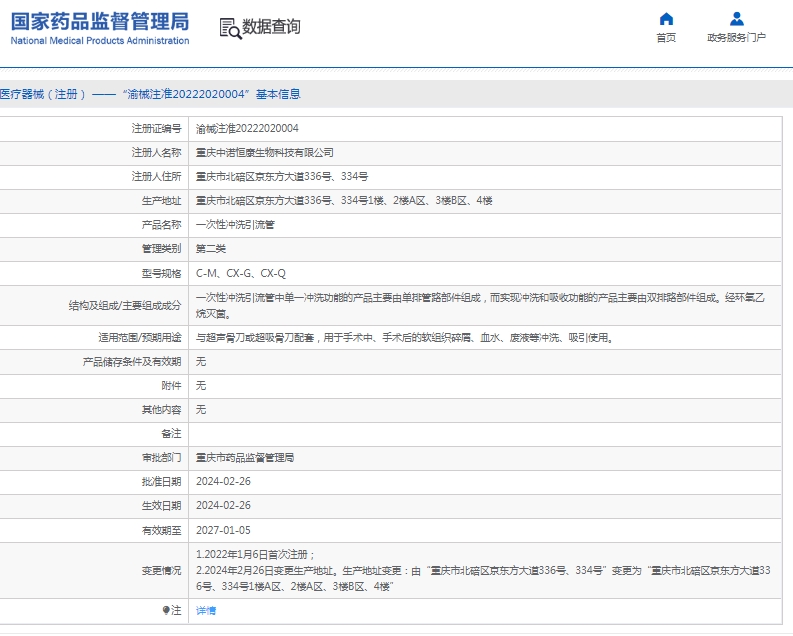Click the 首页 label
The image size is (793, 636).
[666, 38]
